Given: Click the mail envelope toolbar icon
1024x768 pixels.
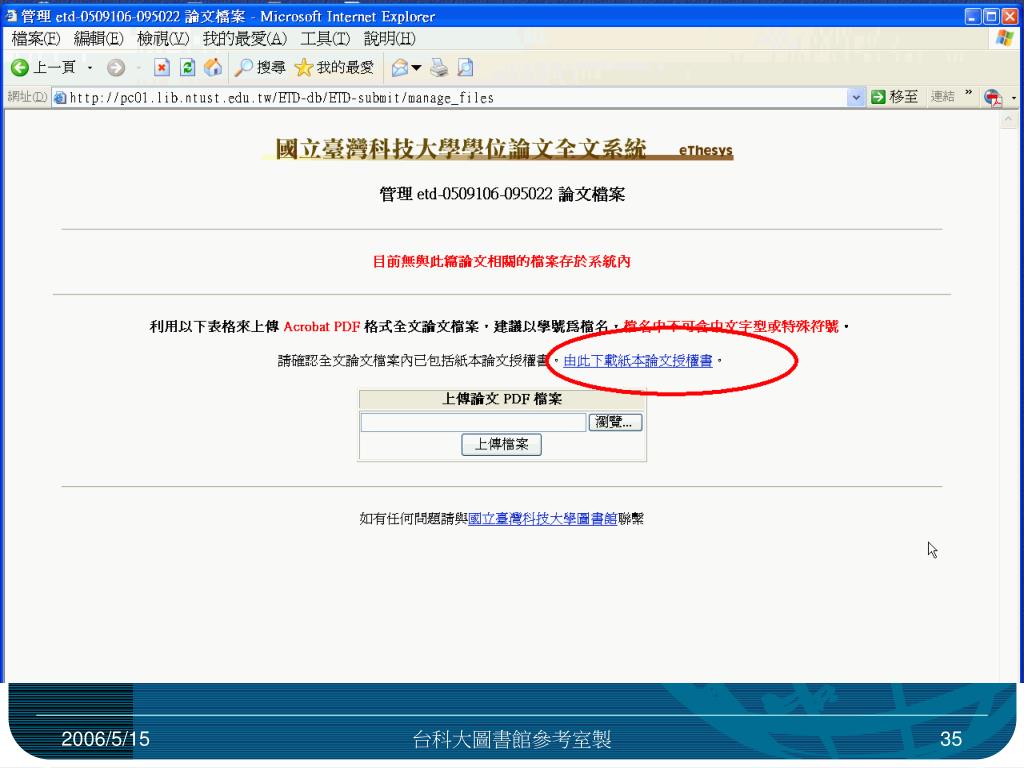Looking at the screenshot, I should 399,67.
